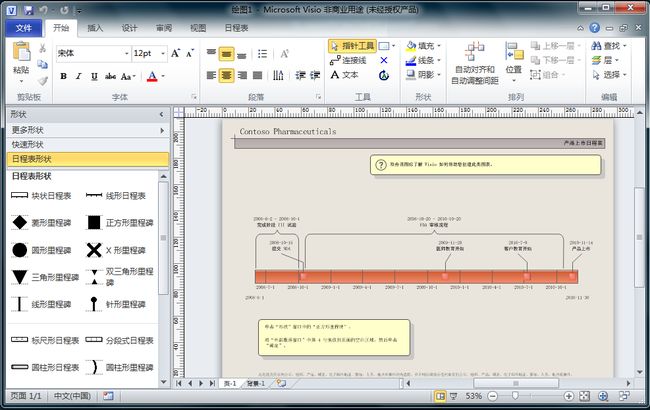Viewport: 650px width, 410px height.
Task: Click the Zoom In plus button
Action: pyautogui.click(x=568, y=396)
